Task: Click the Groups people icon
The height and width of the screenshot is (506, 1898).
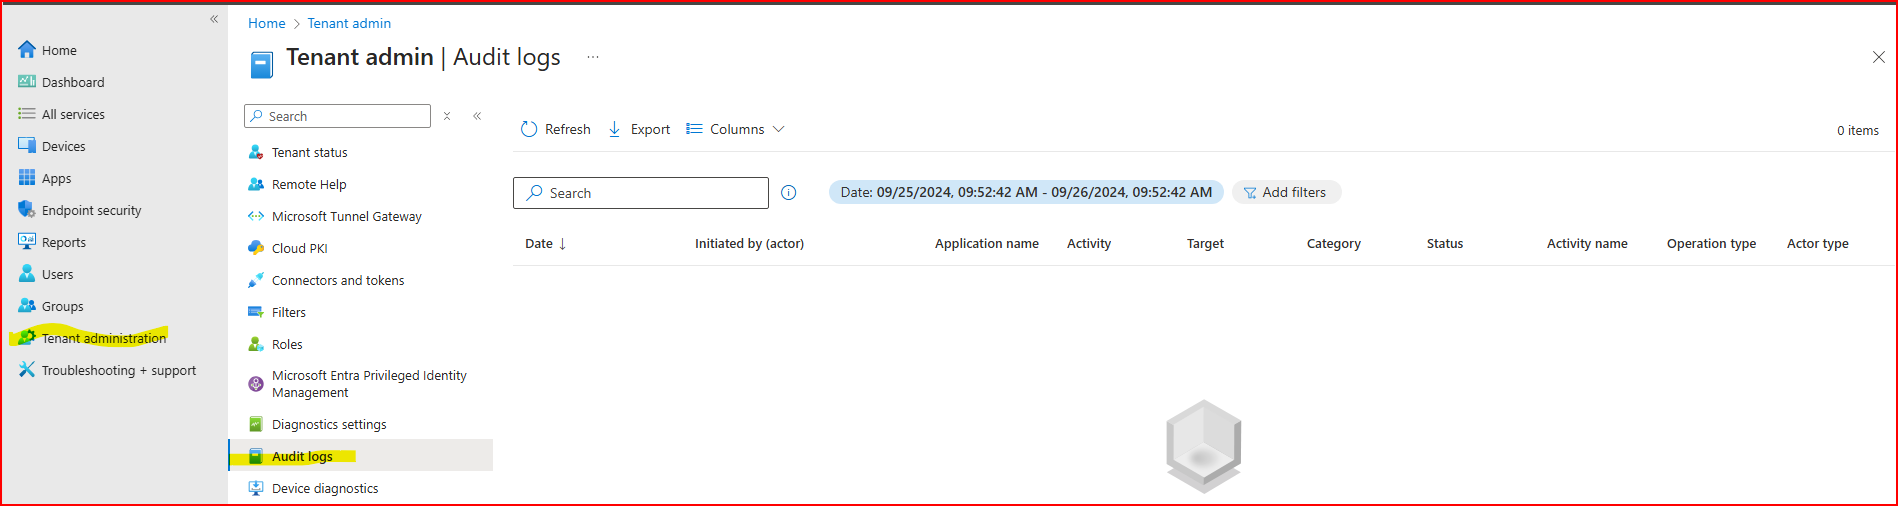Action: click(x=27, y=306)
